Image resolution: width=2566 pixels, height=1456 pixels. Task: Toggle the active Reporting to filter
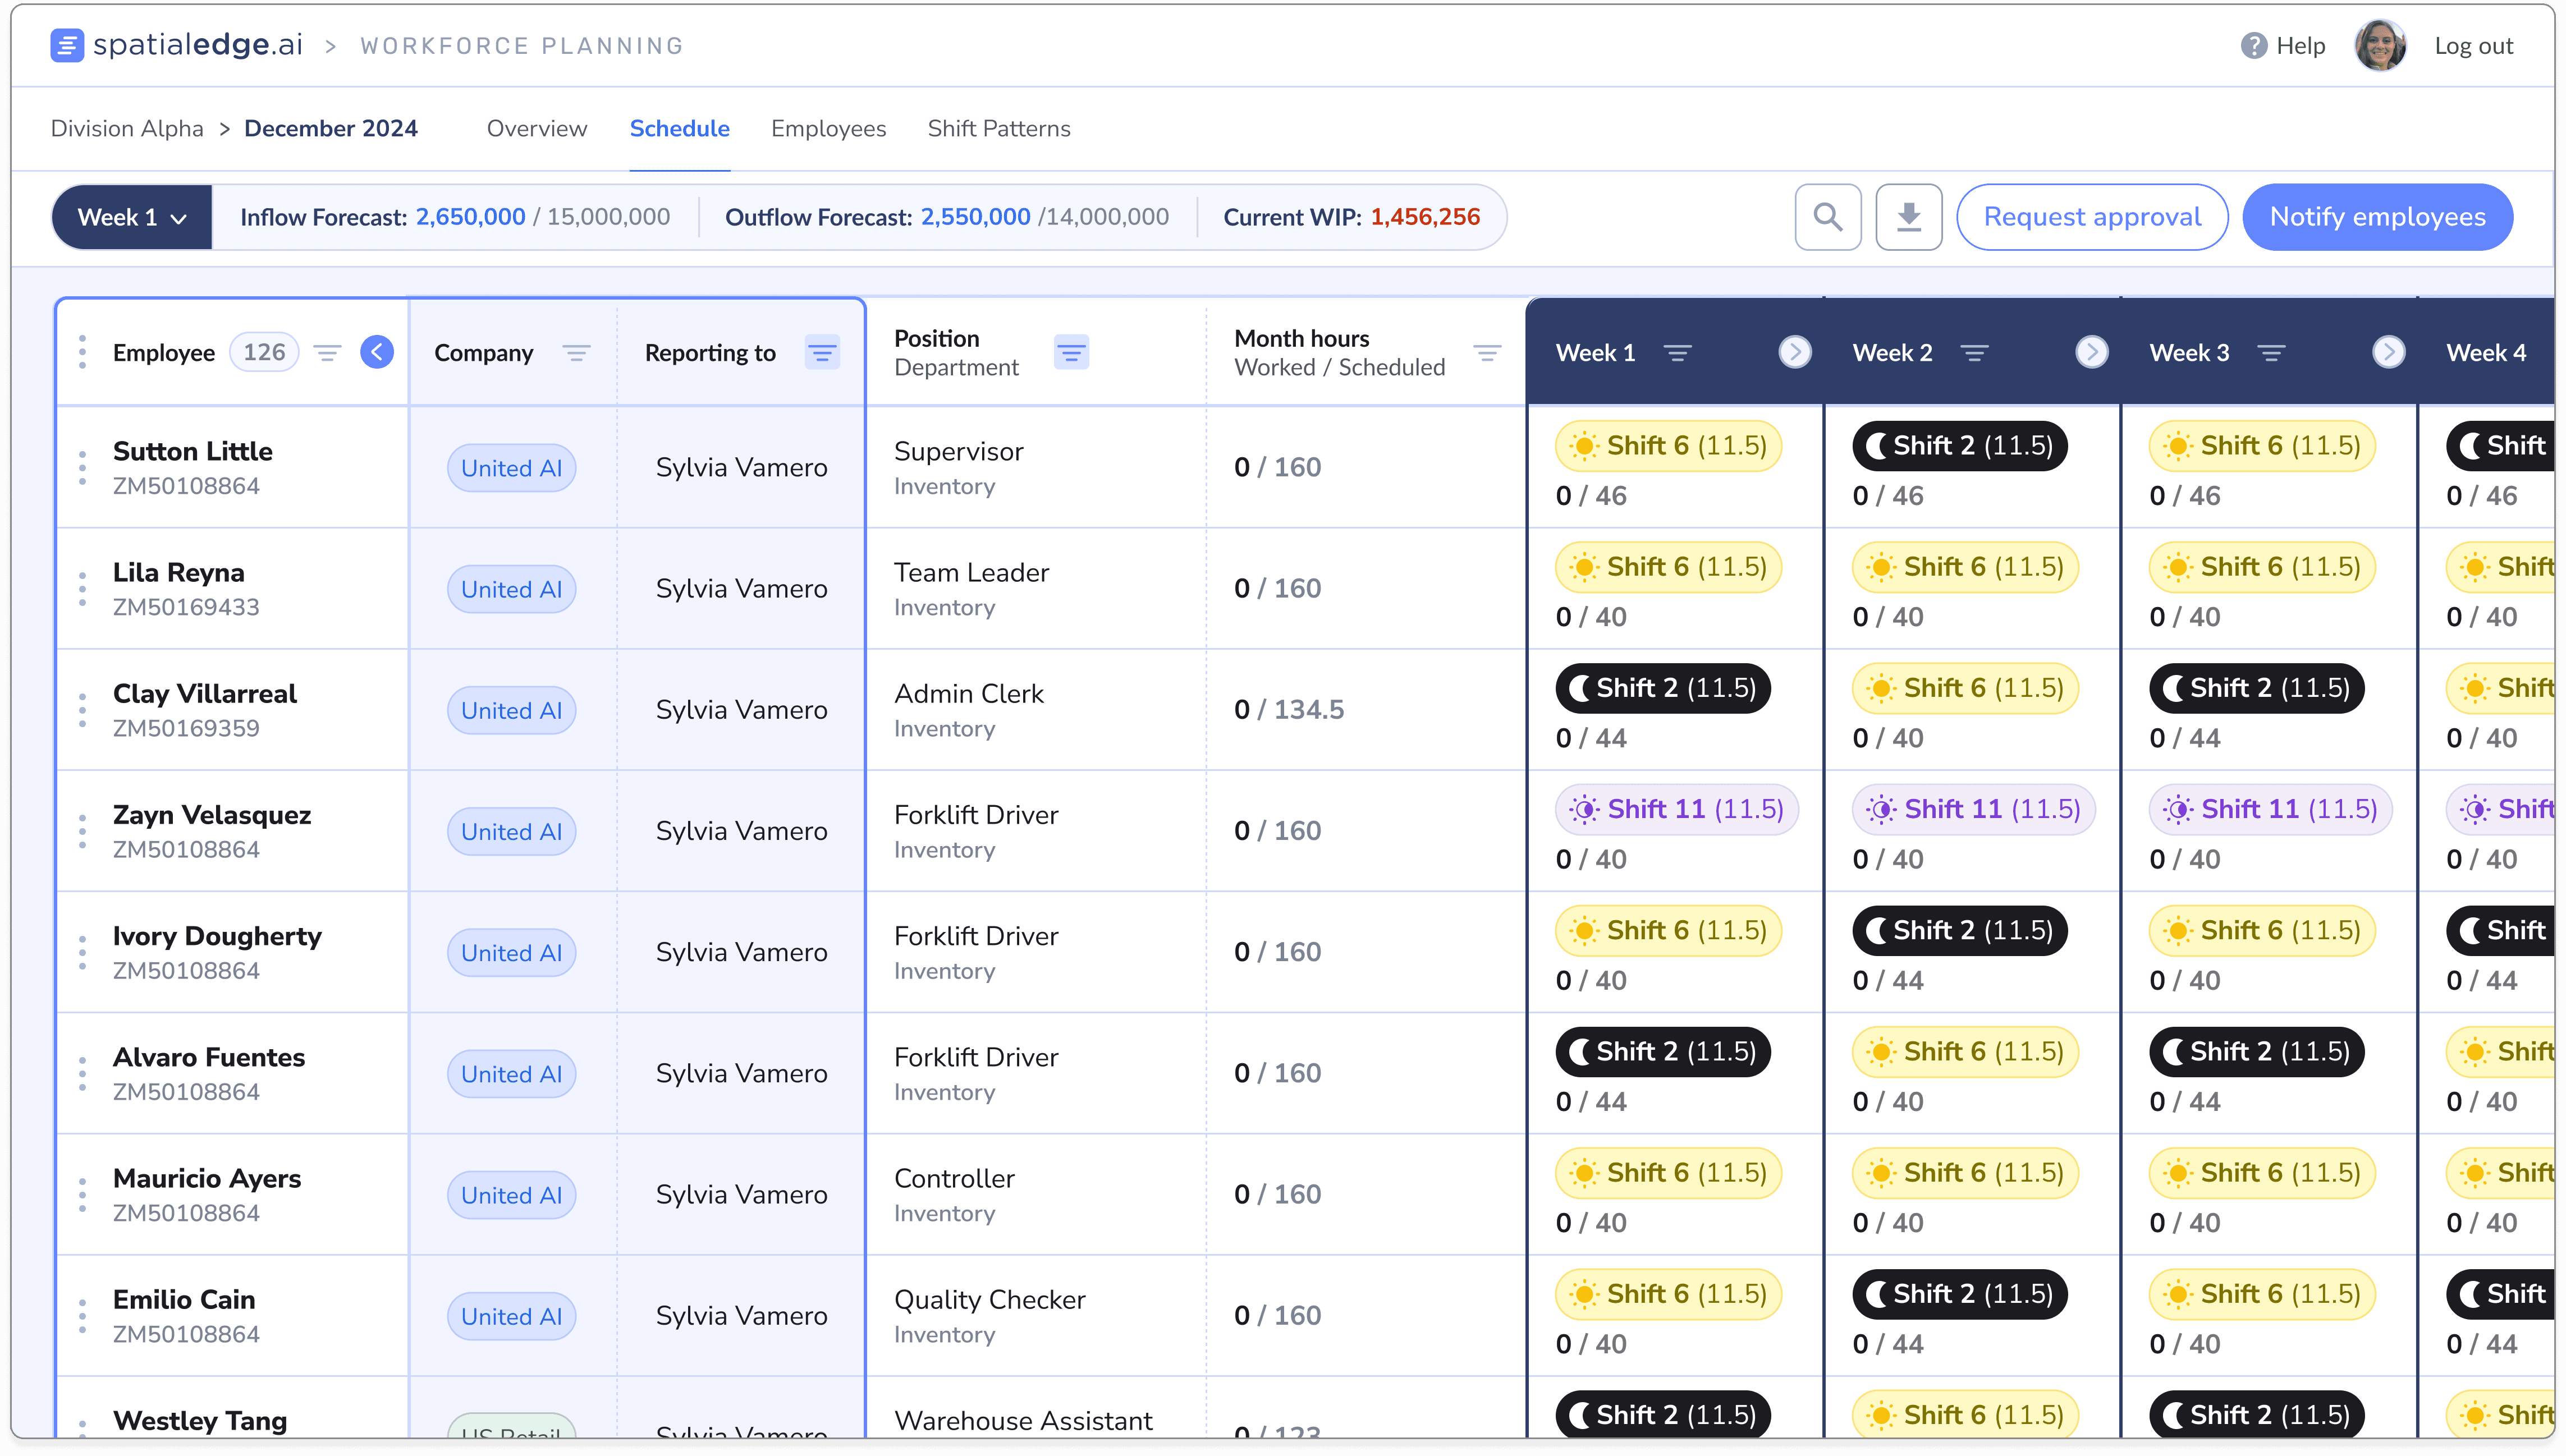tap(822, 353)
